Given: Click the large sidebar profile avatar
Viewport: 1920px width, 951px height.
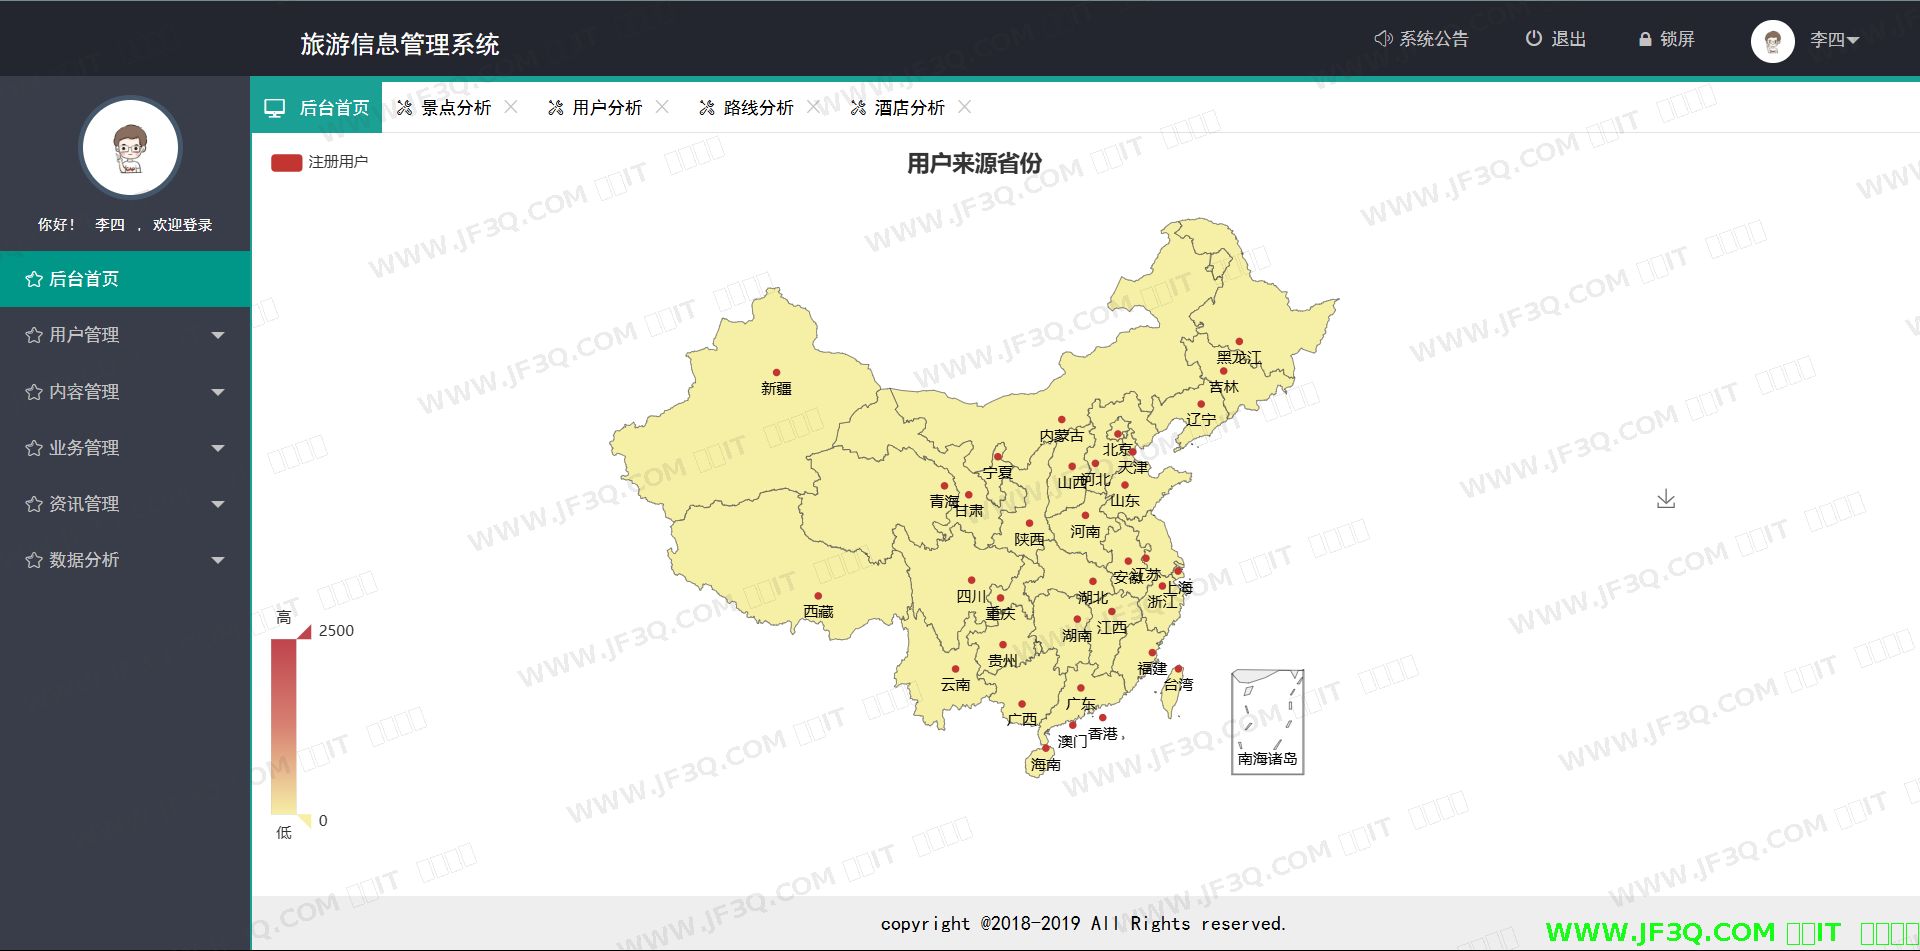Looking at the screenshot, I should 131,148.
